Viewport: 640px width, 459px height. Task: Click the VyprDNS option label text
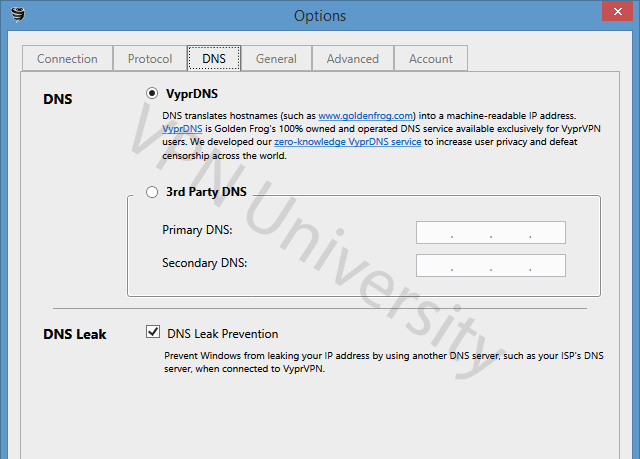(192, 94)
